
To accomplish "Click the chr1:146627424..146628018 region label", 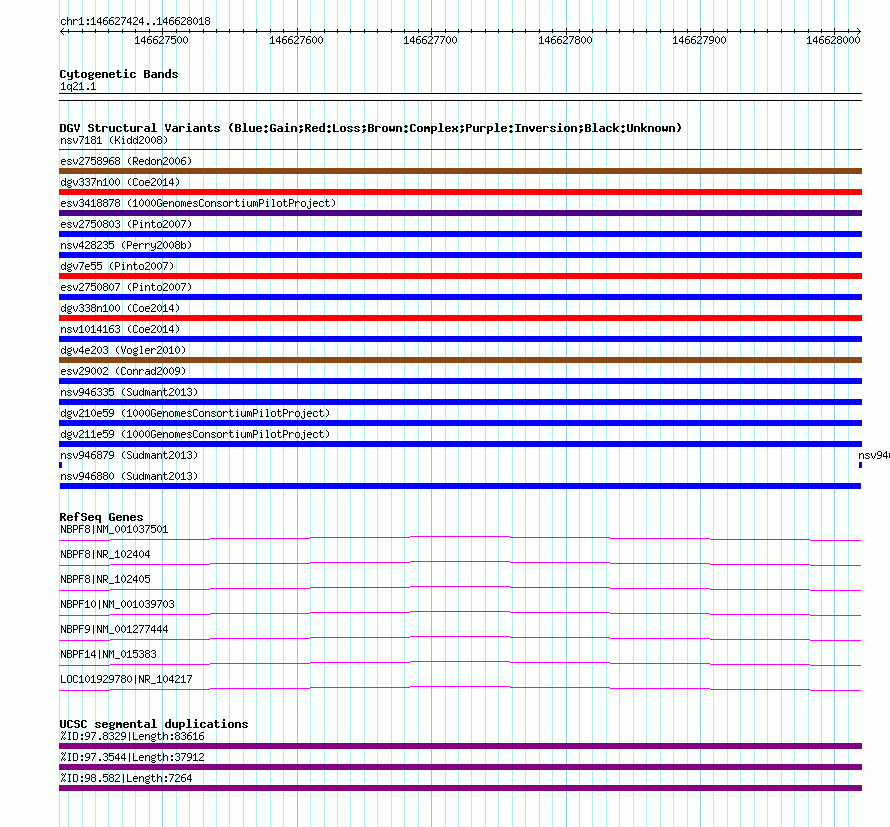I will (x=135, y=21).
